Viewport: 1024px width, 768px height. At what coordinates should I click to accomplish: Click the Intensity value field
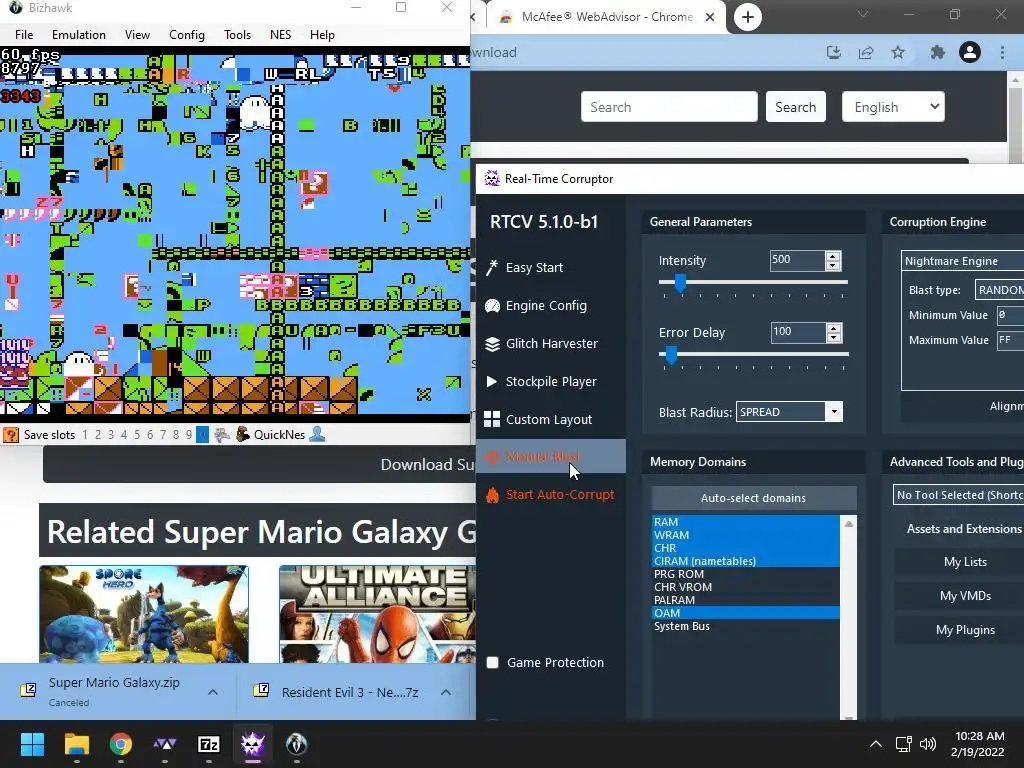(x=796, y=261)
